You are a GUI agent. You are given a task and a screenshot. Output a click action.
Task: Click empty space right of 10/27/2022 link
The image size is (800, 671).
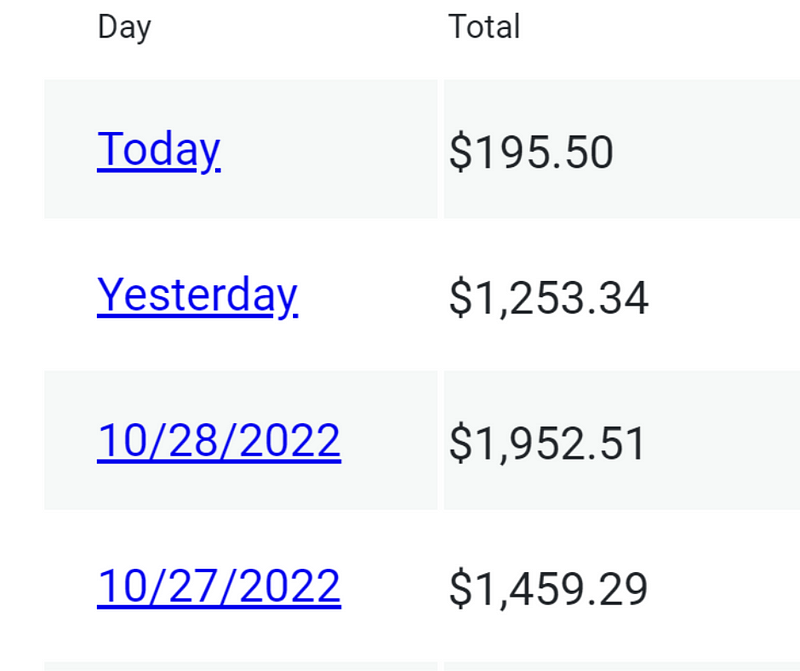tap(389, 586)
